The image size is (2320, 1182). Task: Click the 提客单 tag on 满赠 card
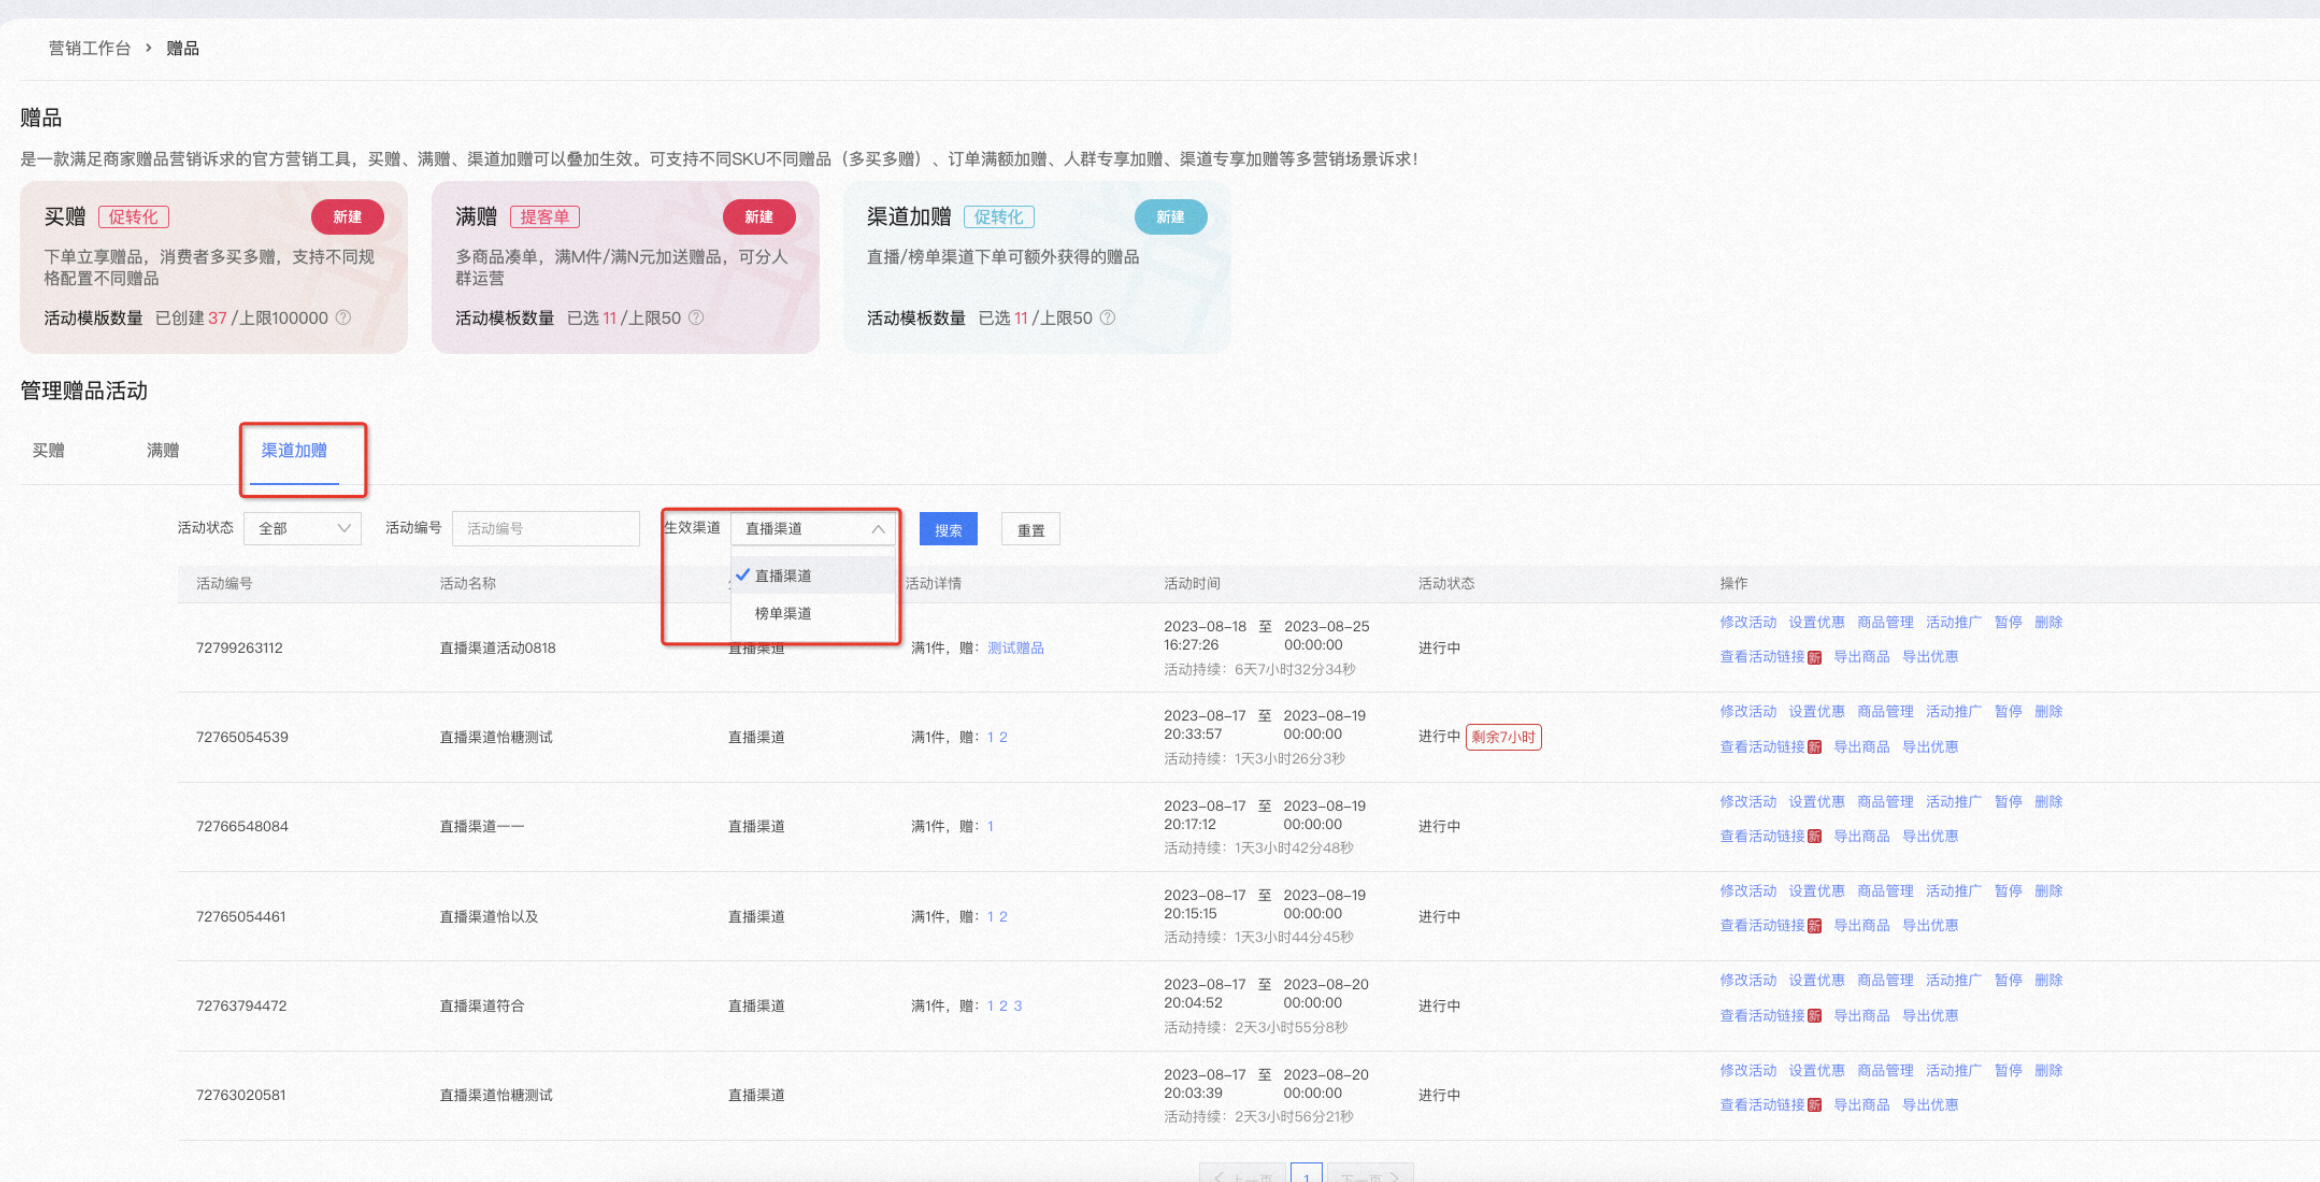pos(545,217)
